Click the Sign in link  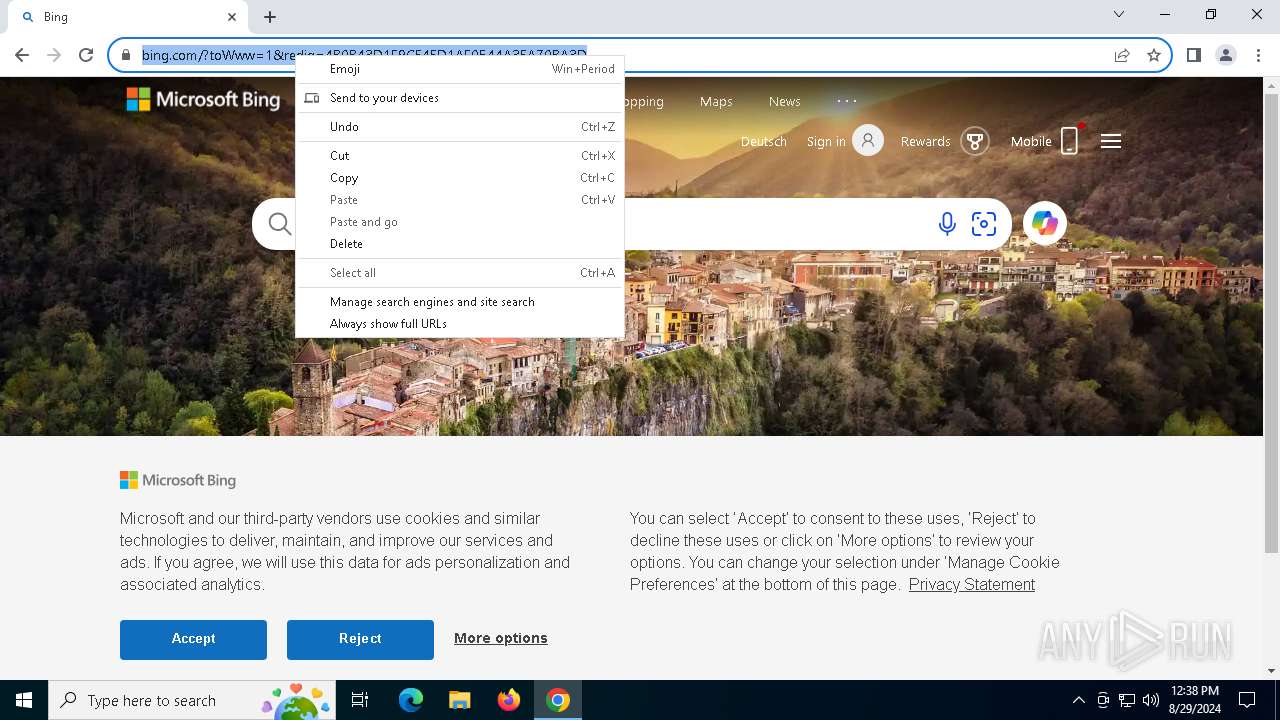coord(826,142)
